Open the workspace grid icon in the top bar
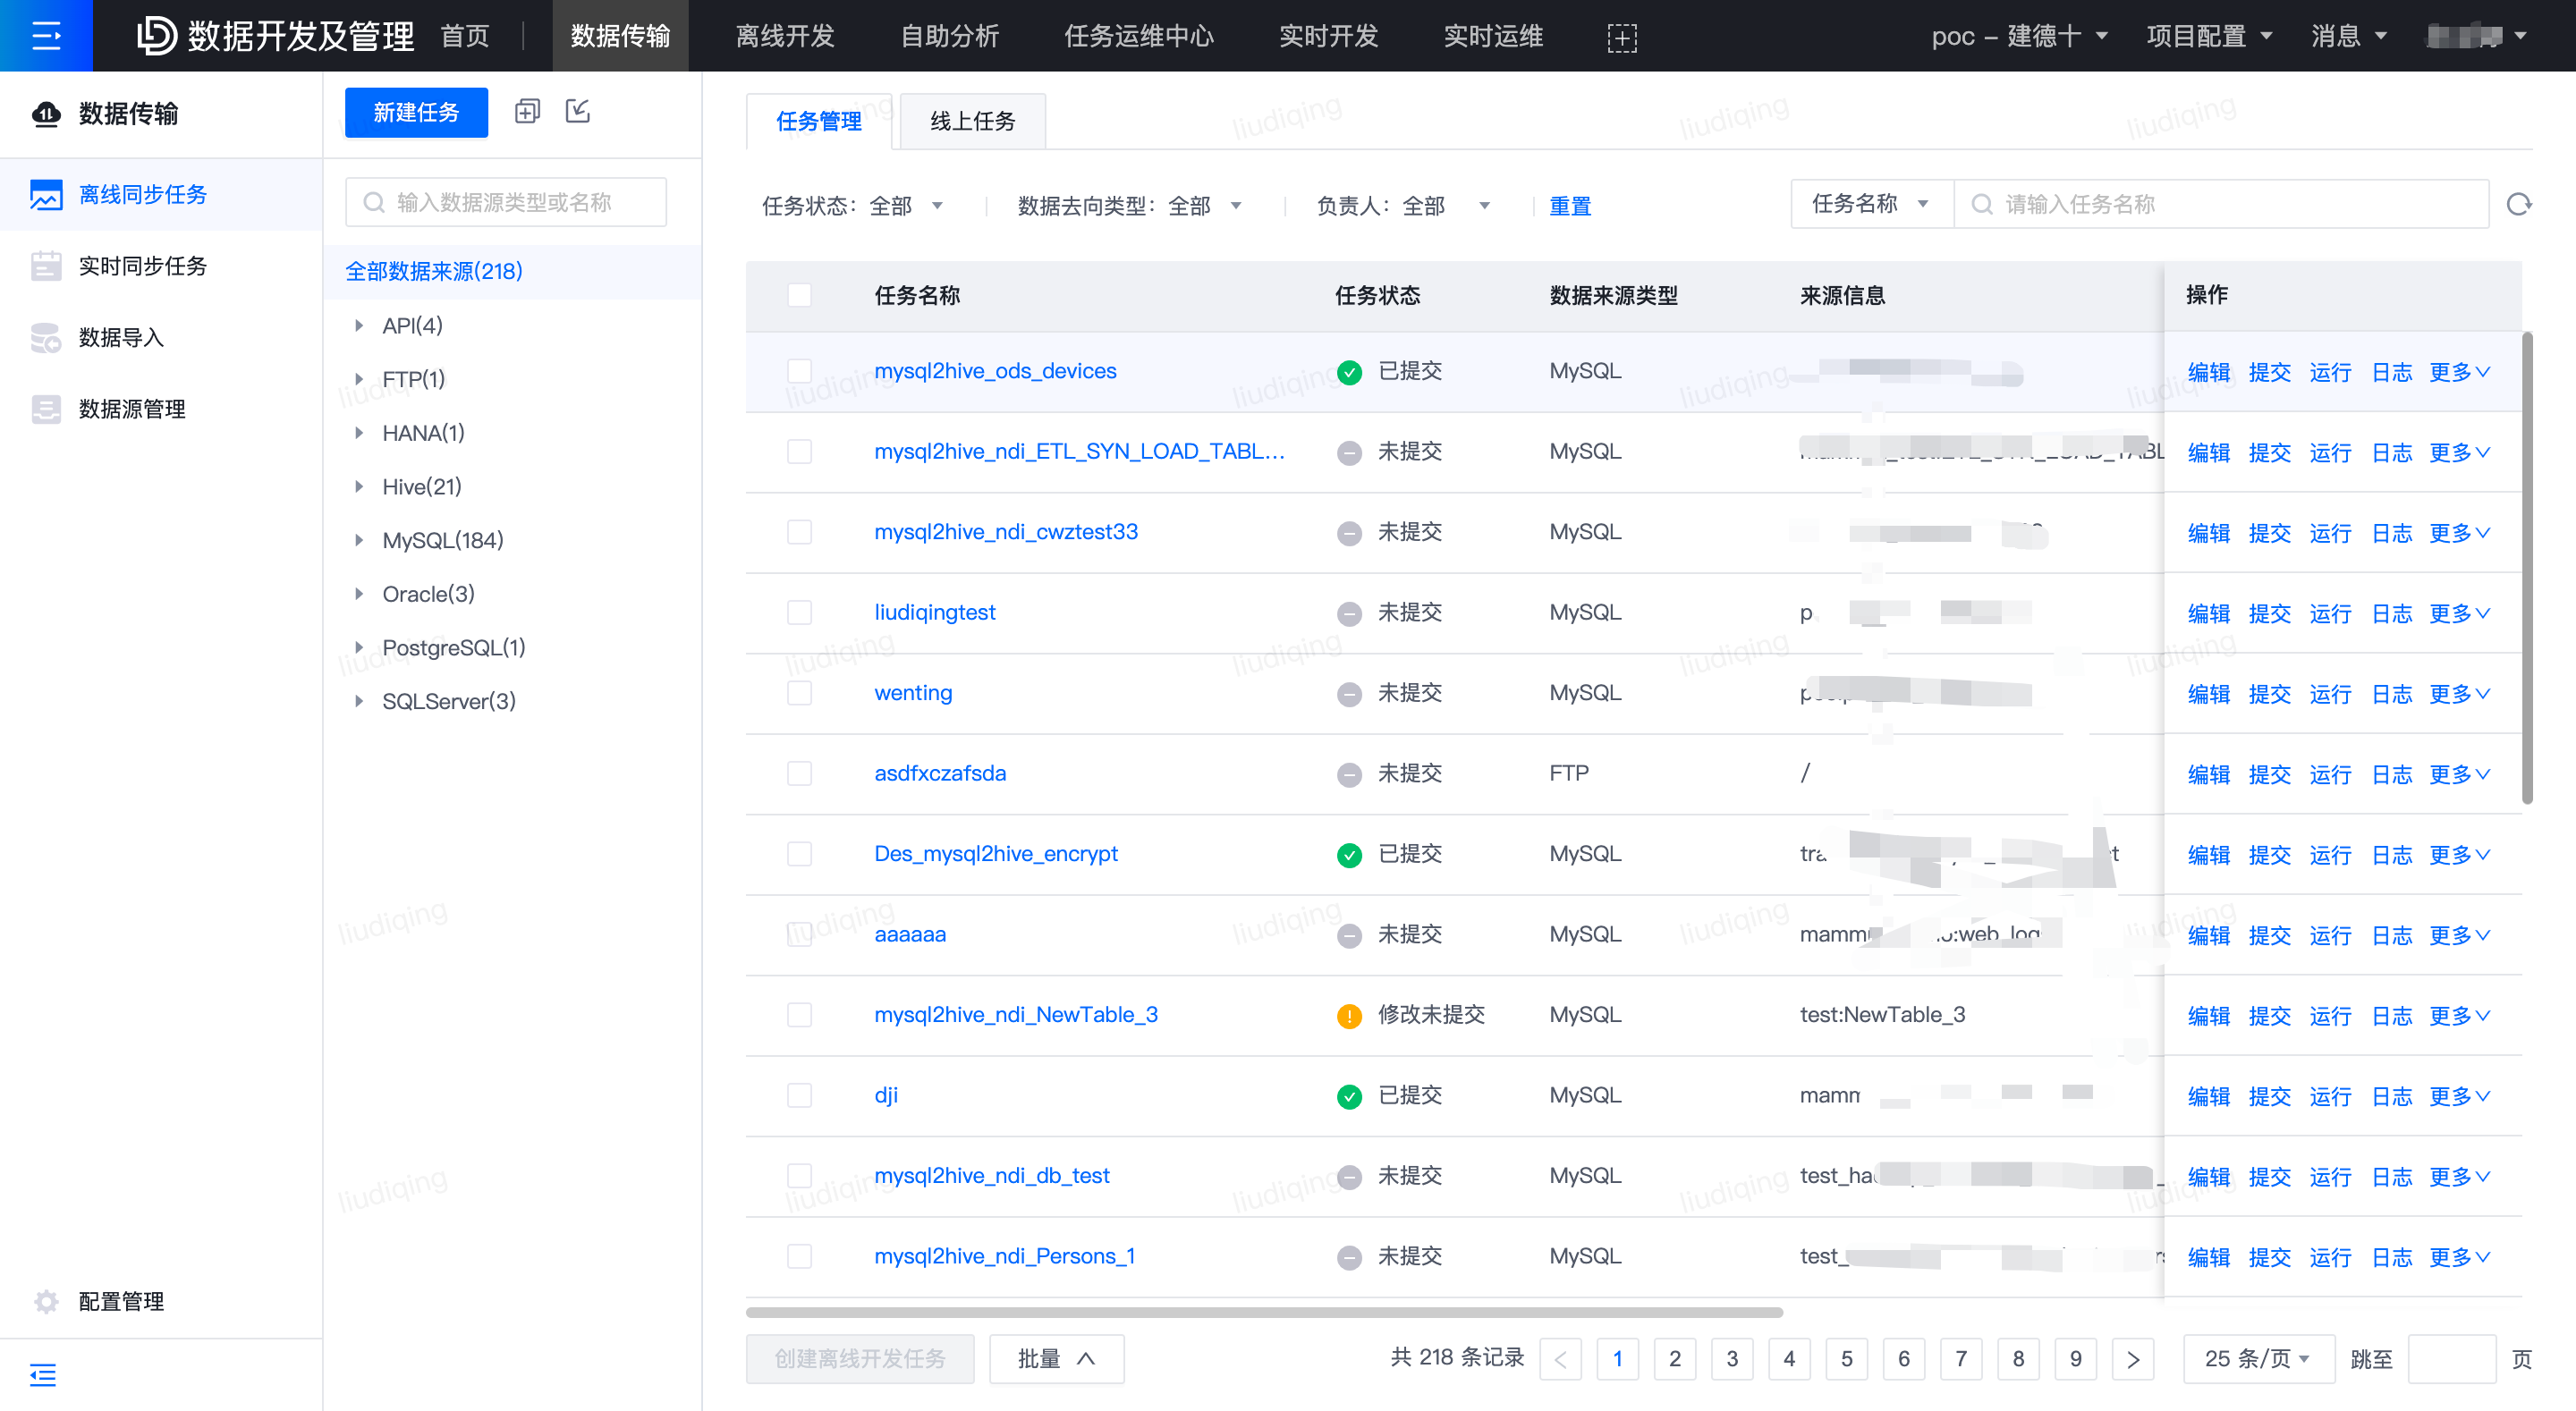This screenshot has height=1411, width=2576. tap(1622, 37)
